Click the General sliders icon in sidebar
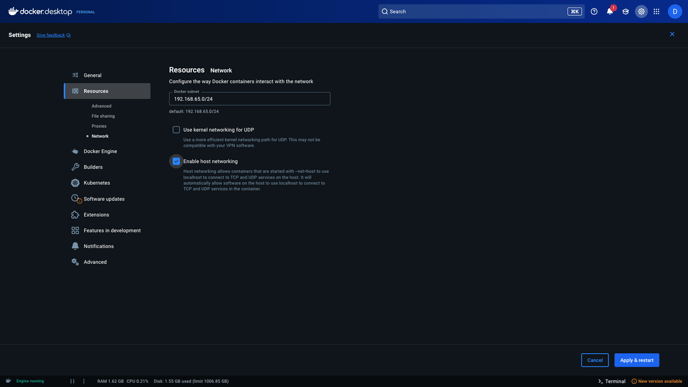688x387 pixels. pyautogui.click(x=75, y=75)
